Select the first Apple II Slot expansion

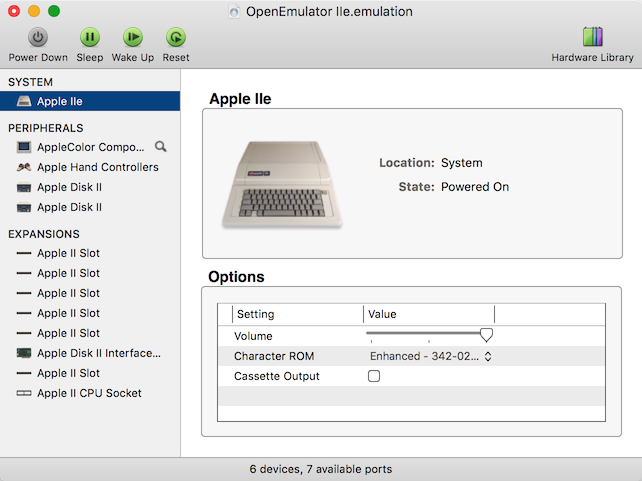tap(90, 253)
